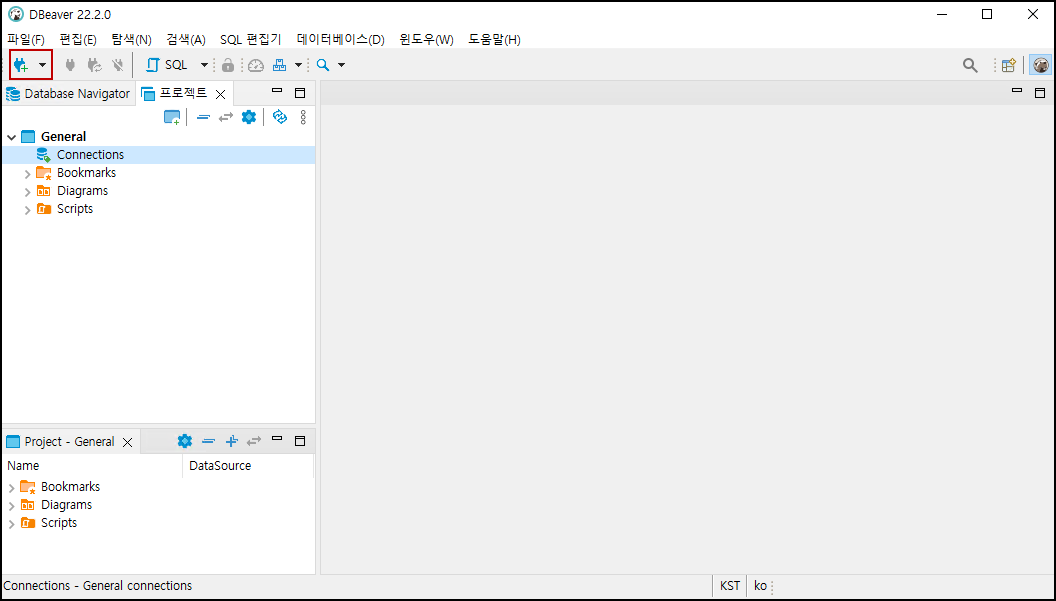Open the 검색(A) menu
The width and height of the screenshot is (1056, 601).
(186, 40)
